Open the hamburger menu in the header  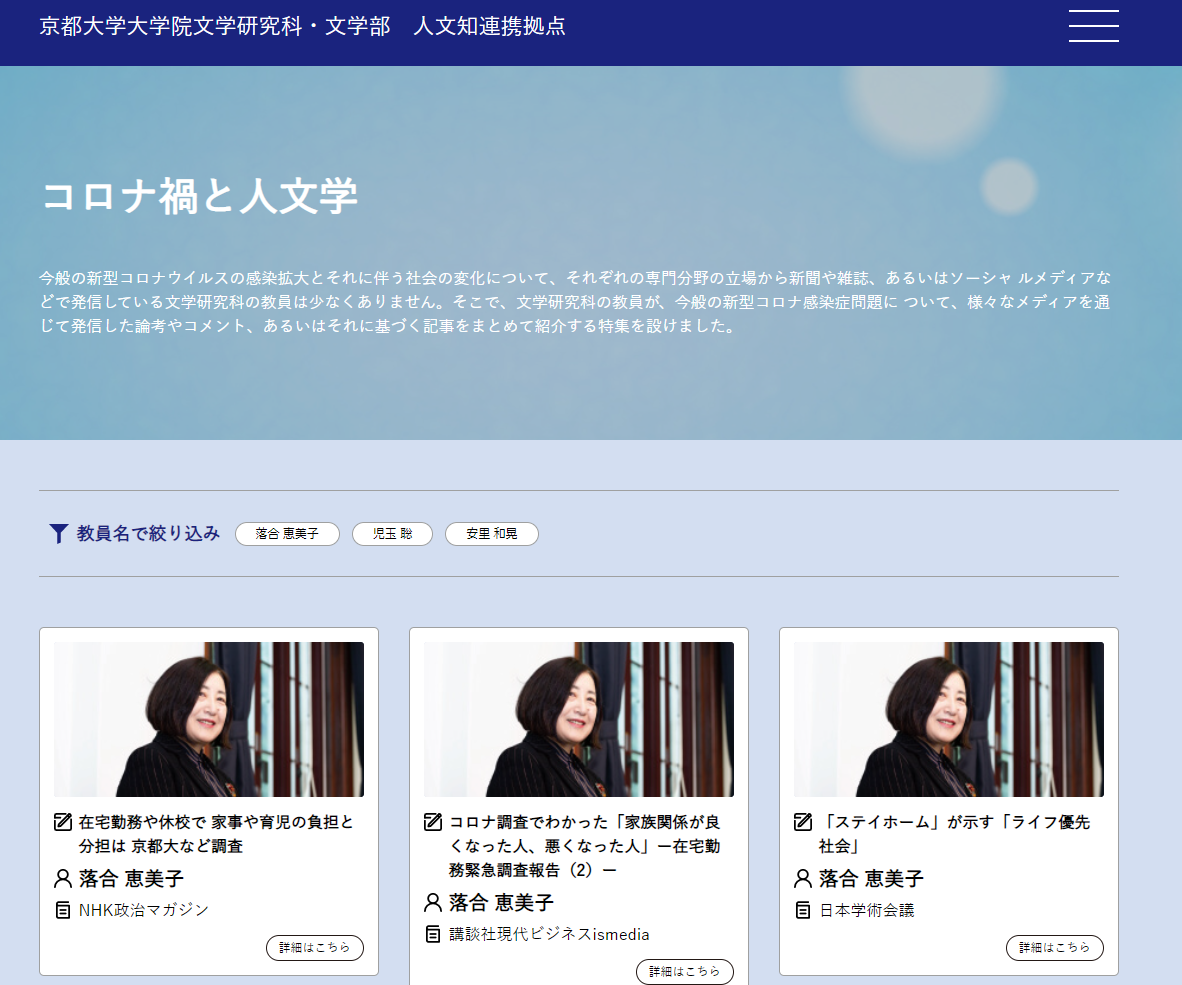point(1093,26)
